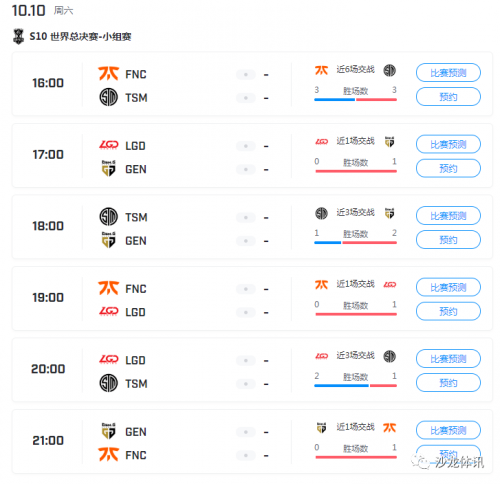The width and height of the screenshot is (500, 484).
Task: Click 预约 for the 16:00 match
Action: pyautogui.click(x=448, y=97)
